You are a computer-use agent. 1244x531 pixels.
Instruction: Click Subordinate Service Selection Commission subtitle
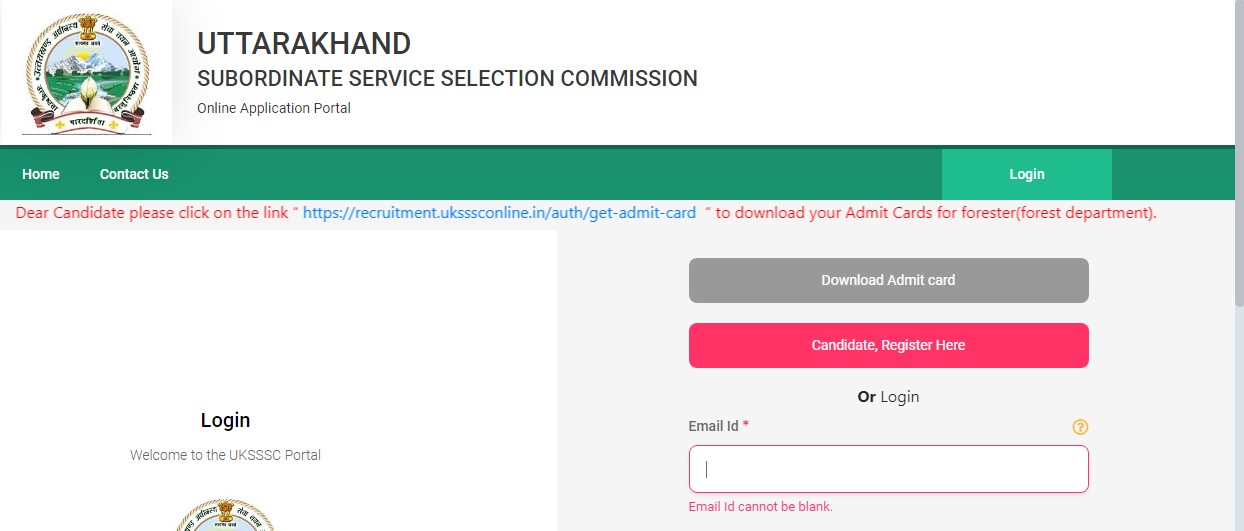pyautogui.click(x=447, y=79)
